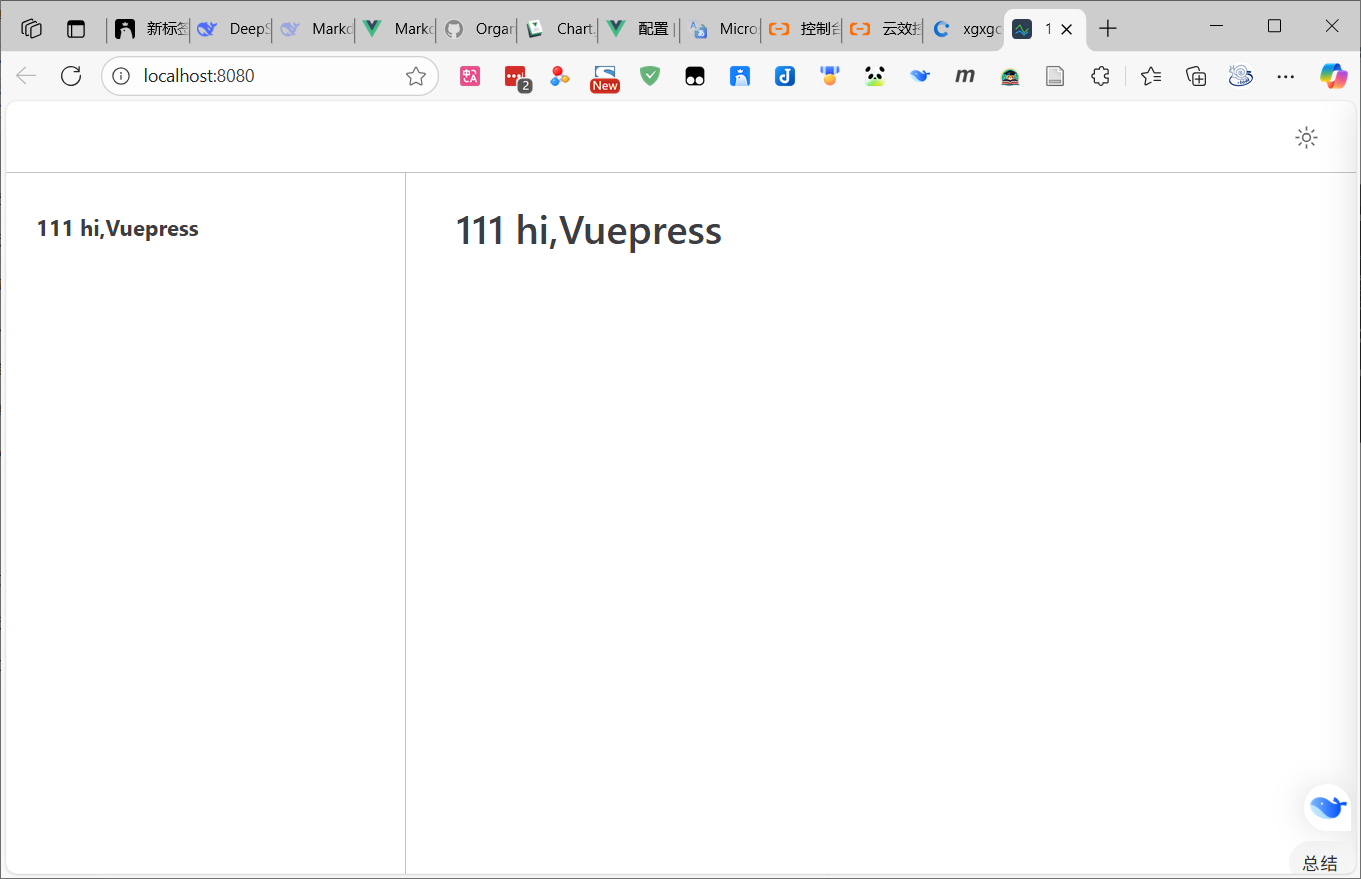Open the extension labeled New

[x=605, y=78]
